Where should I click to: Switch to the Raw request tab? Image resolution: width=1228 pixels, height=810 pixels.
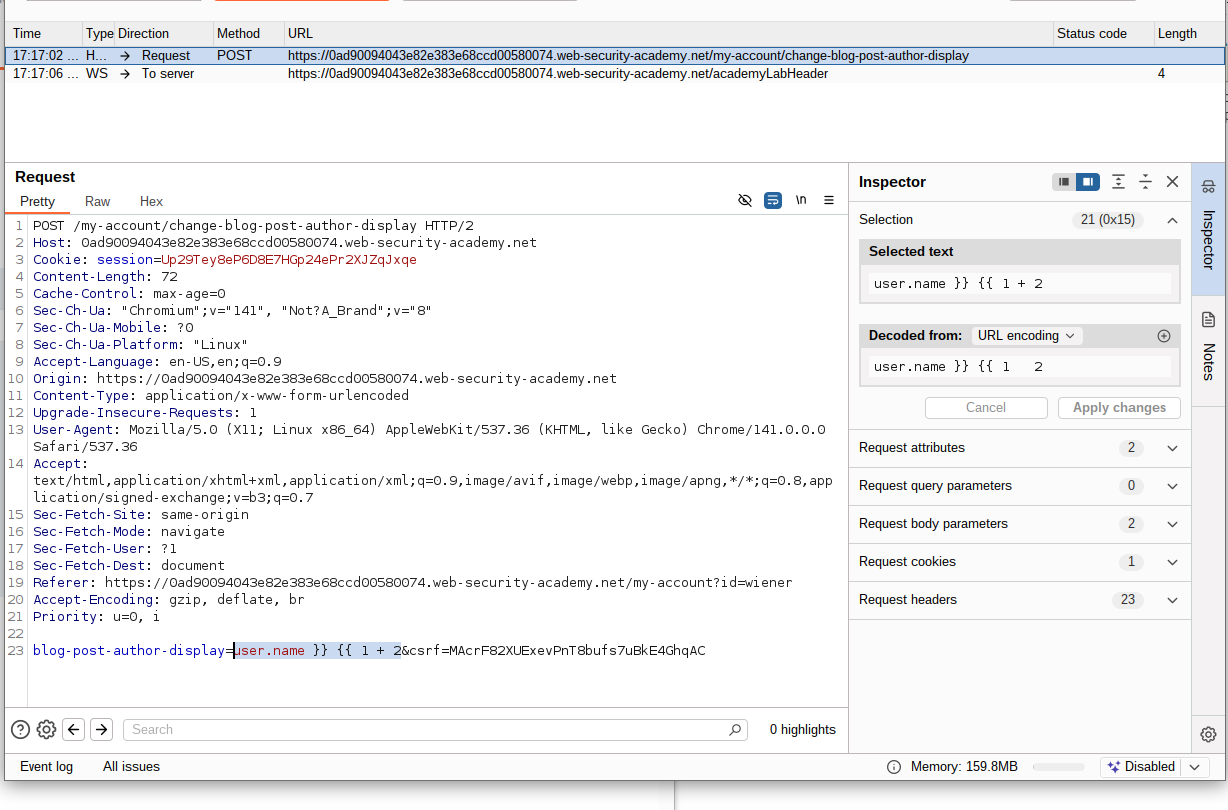[98, 201]
